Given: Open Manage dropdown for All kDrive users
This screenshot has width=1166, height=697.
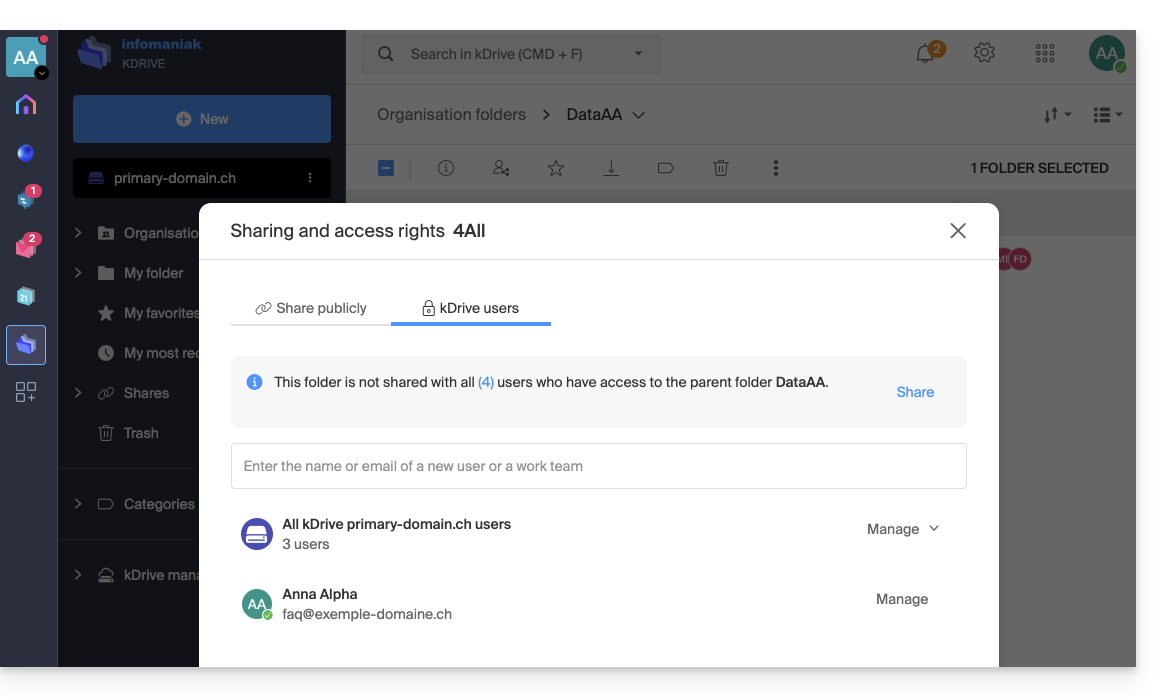Looking at the screenshot, I should (x=902, y=529).
